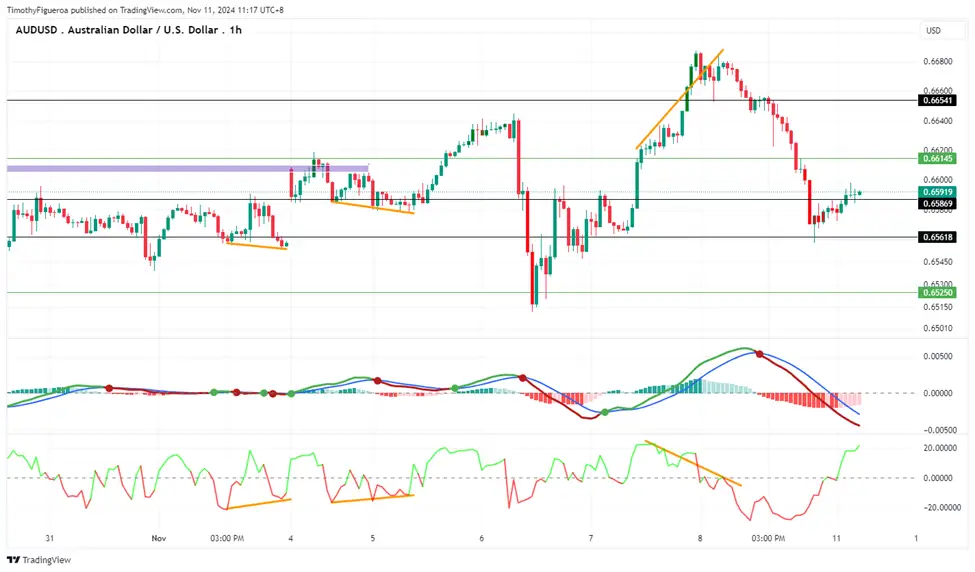Click the 8 date label on time axis
975x572 pixels.
point(700,538)
